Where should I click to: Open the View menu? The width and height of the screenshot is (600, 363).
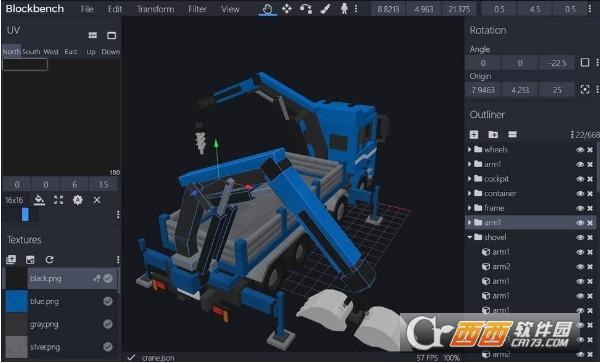230,9
